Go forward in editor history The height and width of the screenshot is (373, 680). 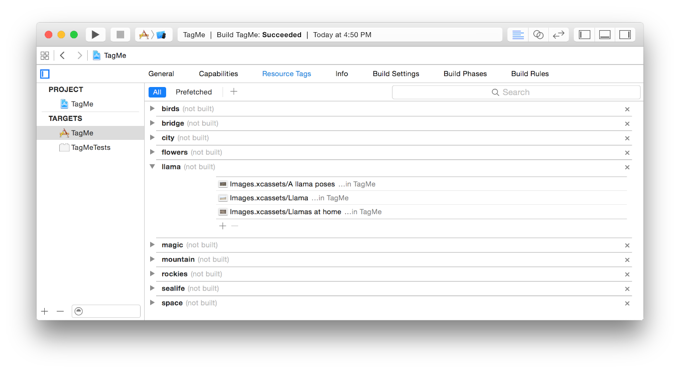(79, 56)
